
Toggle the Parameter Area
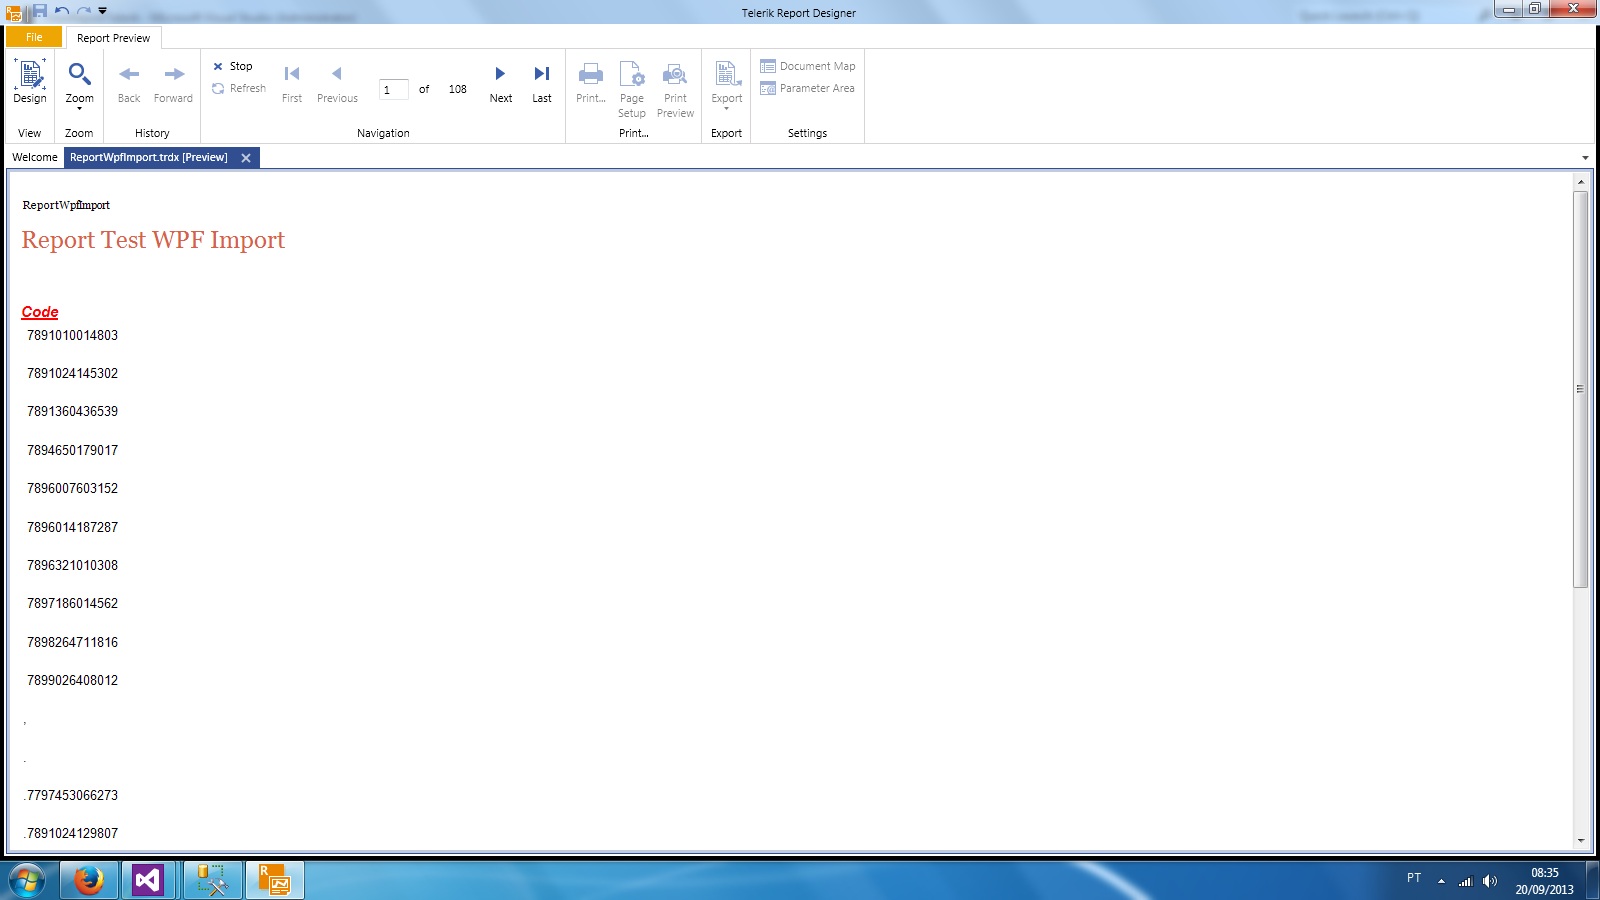coord(808,88)
